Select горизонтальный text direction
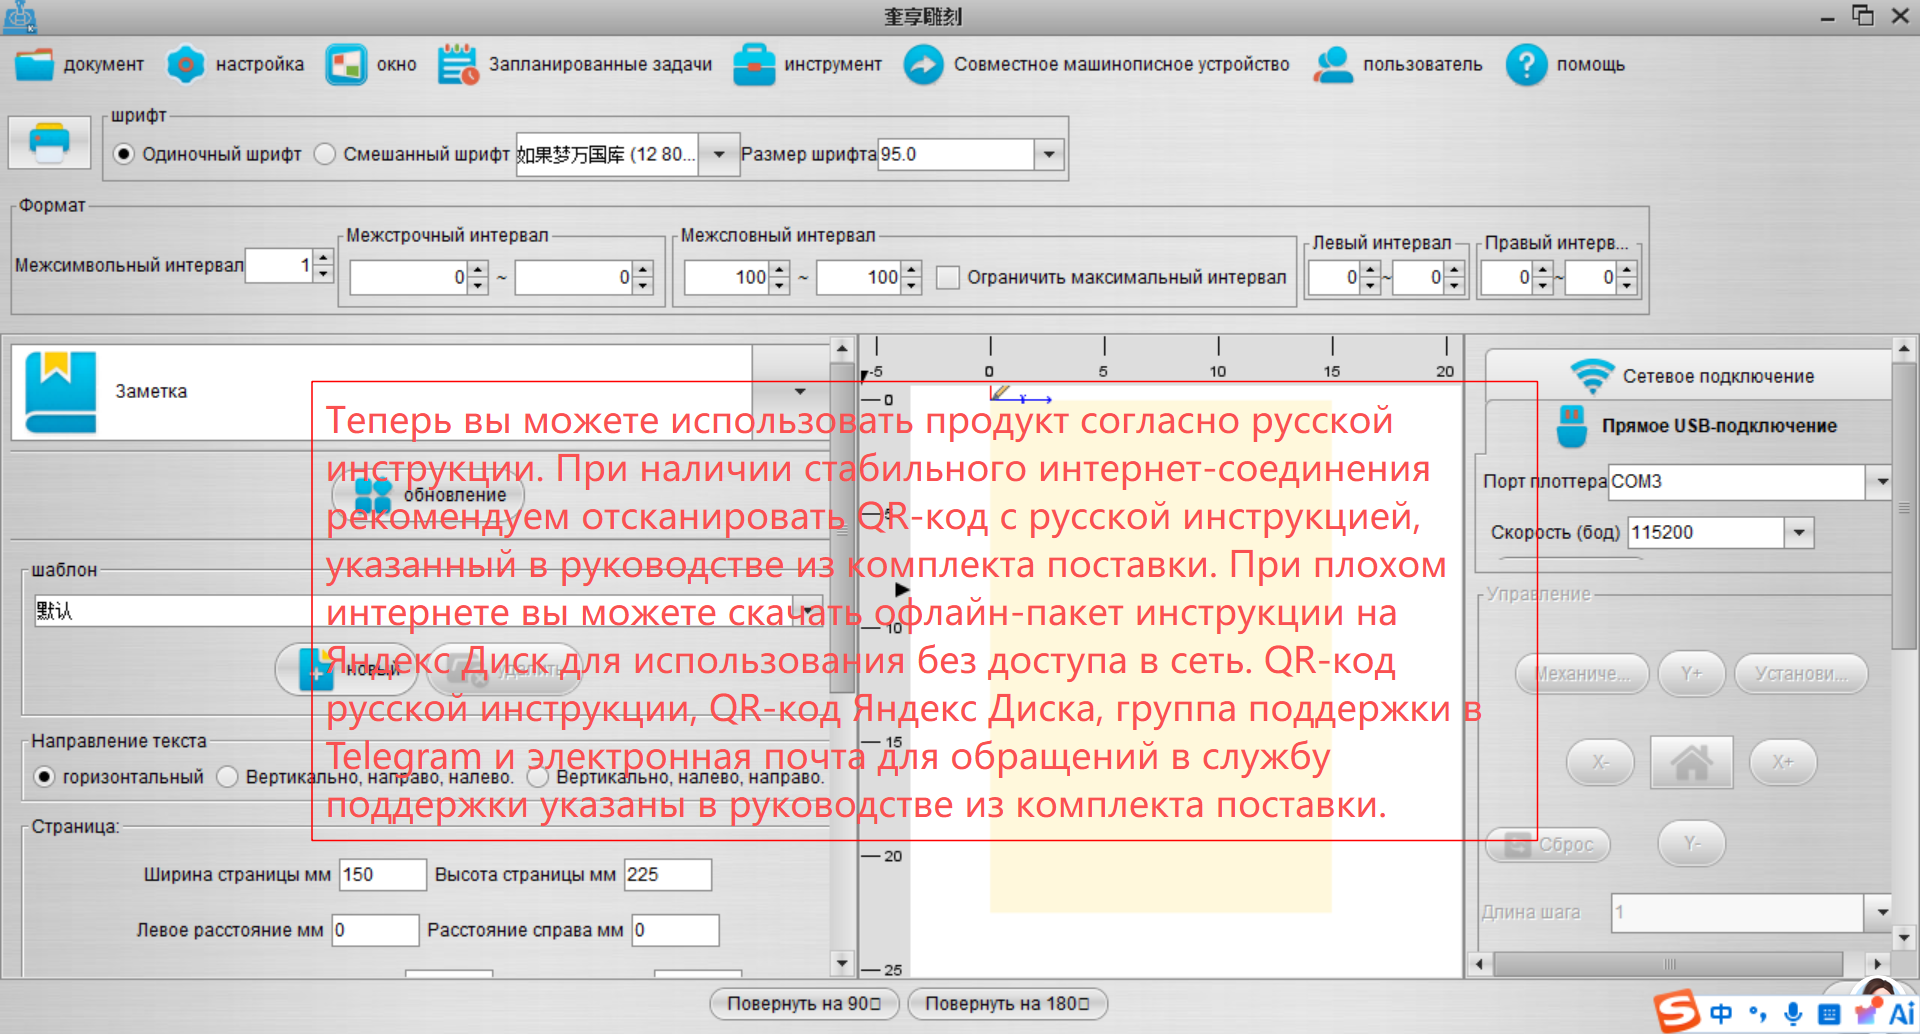The height and width of the screenshot is (1034, 1920). pos(44,777)
